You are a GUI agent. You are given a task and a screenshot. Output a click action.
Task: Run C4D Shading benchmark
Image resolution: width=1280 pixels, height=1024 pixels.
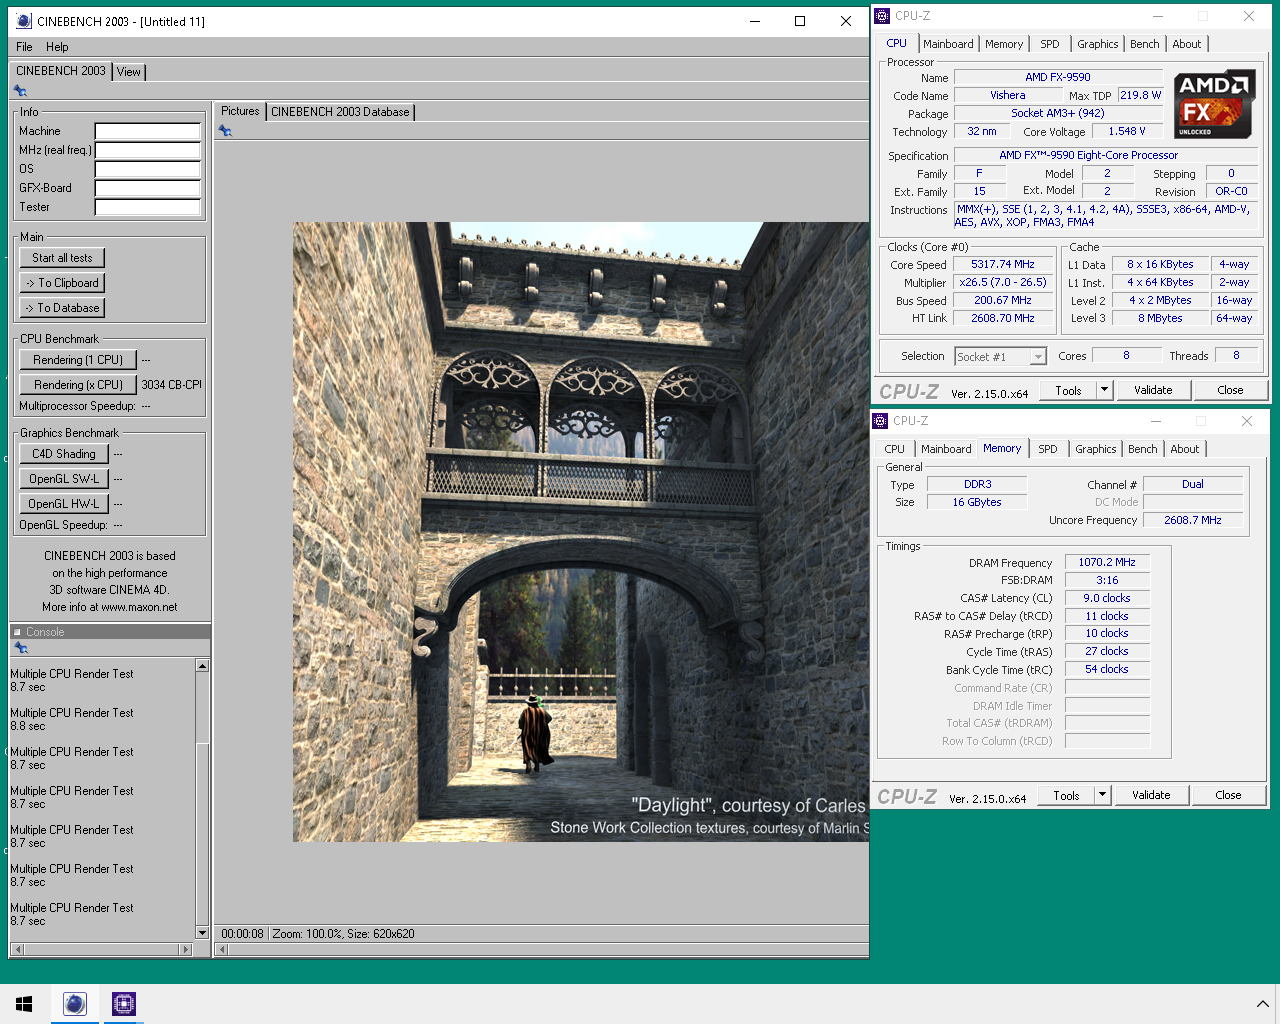point(64,454)
